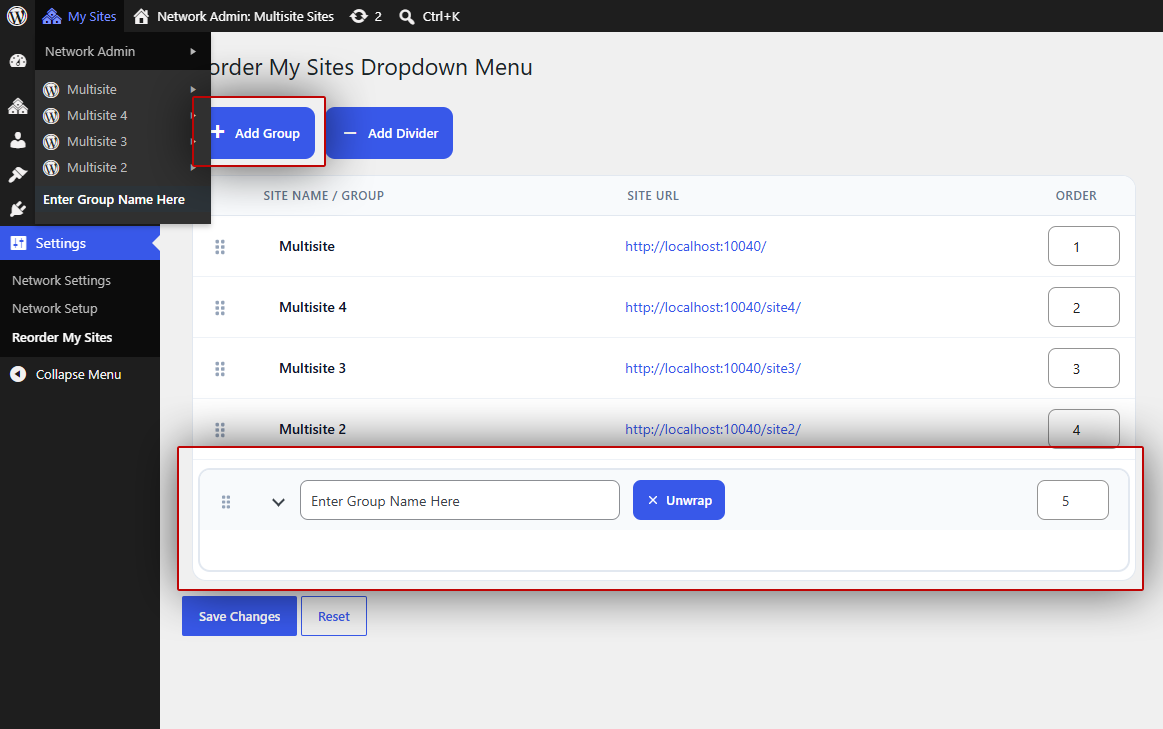The width and height of the screenshot is (1163, 729).
Task: Click the SITE NAME / GROUP column header
Action: pyautogui.click(x=323, y=196)
